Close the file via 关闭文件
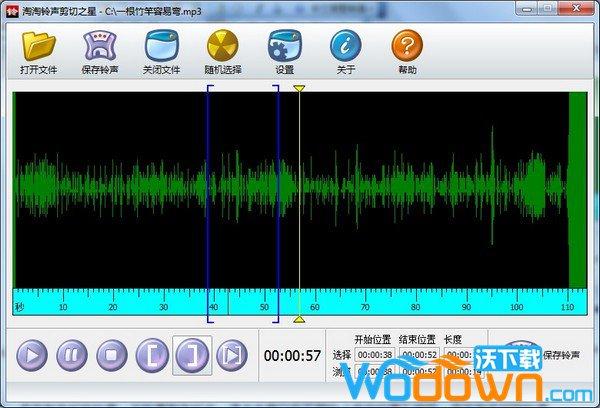 161,52
